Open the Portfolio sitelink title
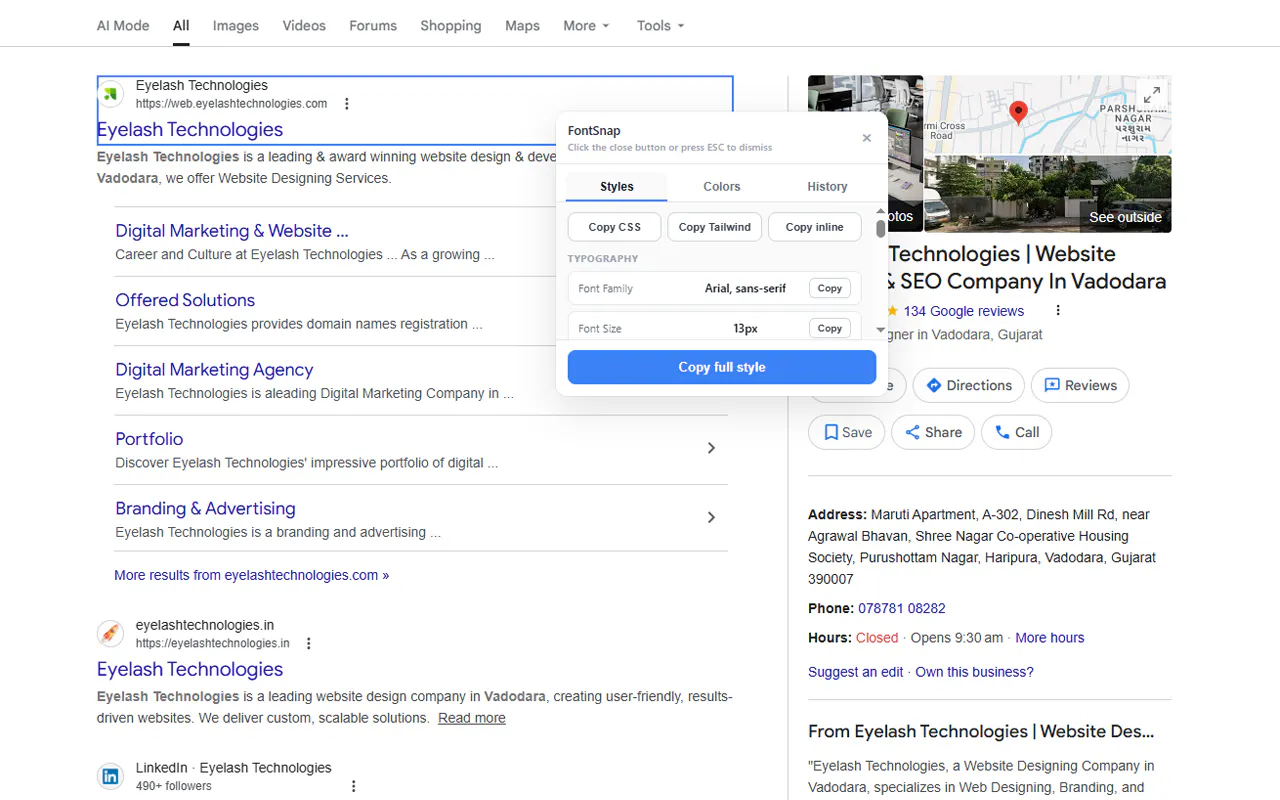 (x=149, y=439)
